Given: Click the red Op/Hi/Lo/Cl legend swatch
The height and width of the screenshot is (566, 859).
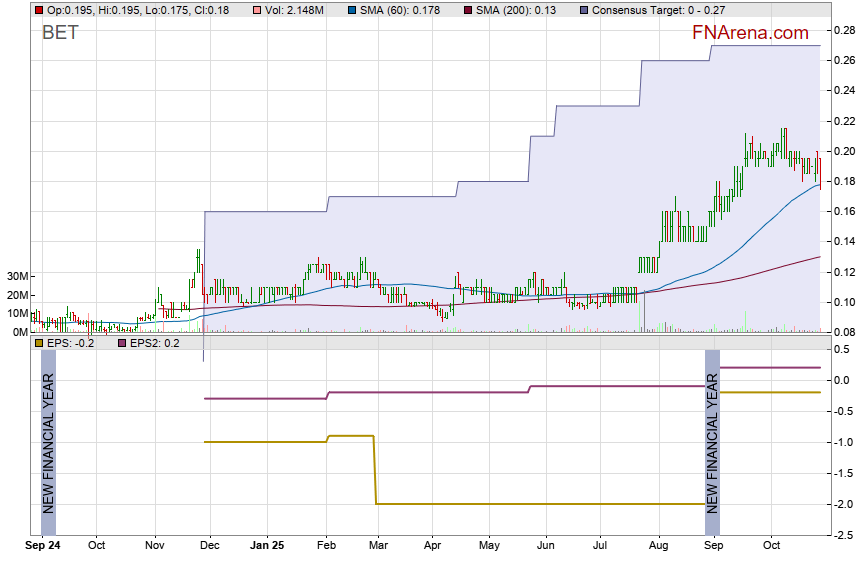Looking at the screenshot, I should (x=38, y=10).
